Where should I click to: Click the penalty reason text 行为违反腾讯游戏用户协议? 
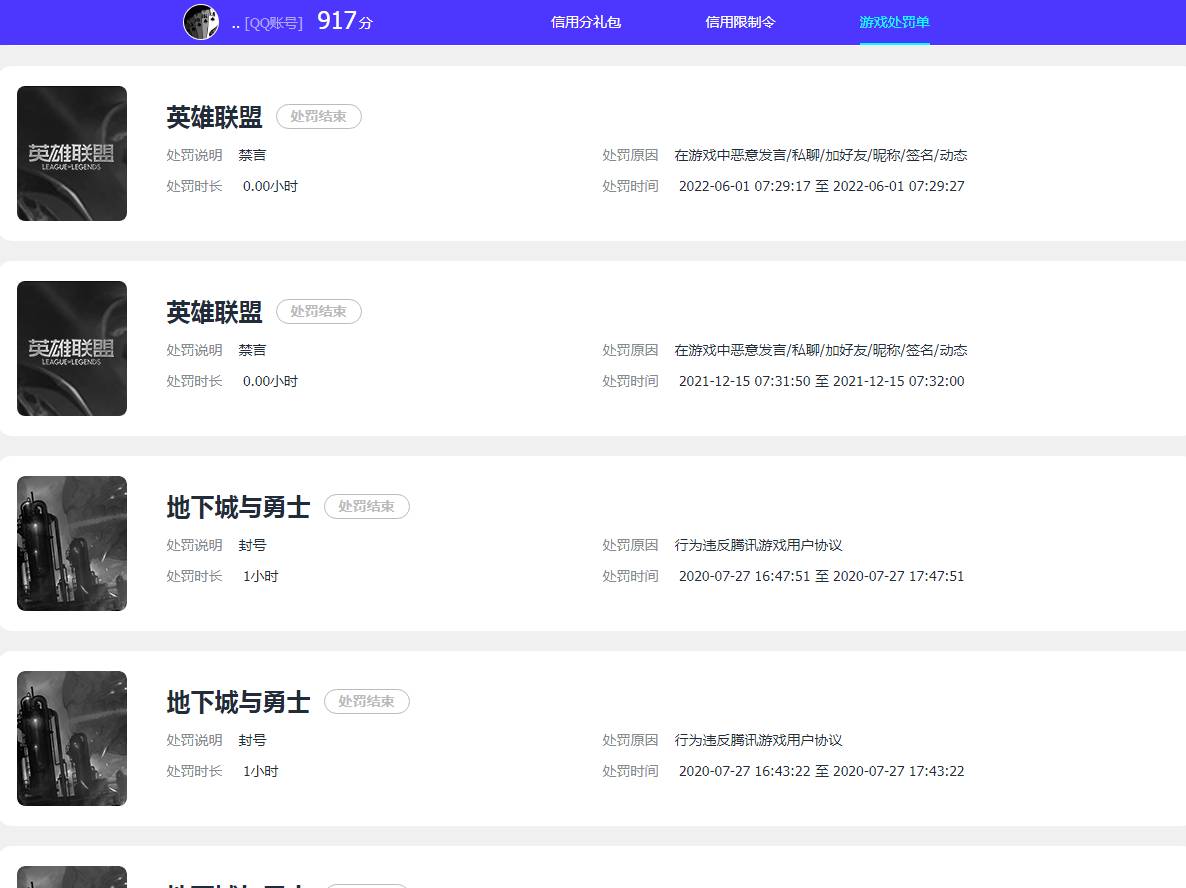(759, 545)
